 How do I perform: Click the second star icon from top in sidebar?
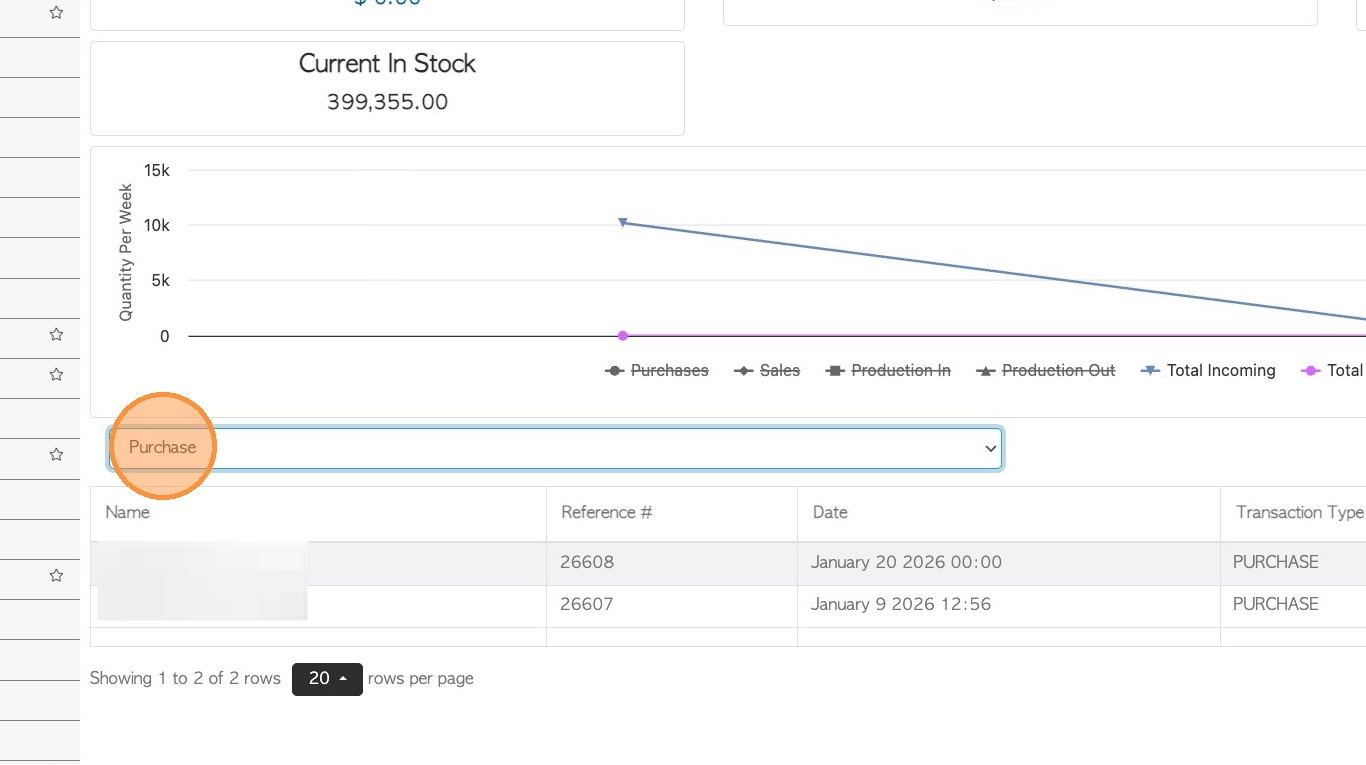coord(56,334)
